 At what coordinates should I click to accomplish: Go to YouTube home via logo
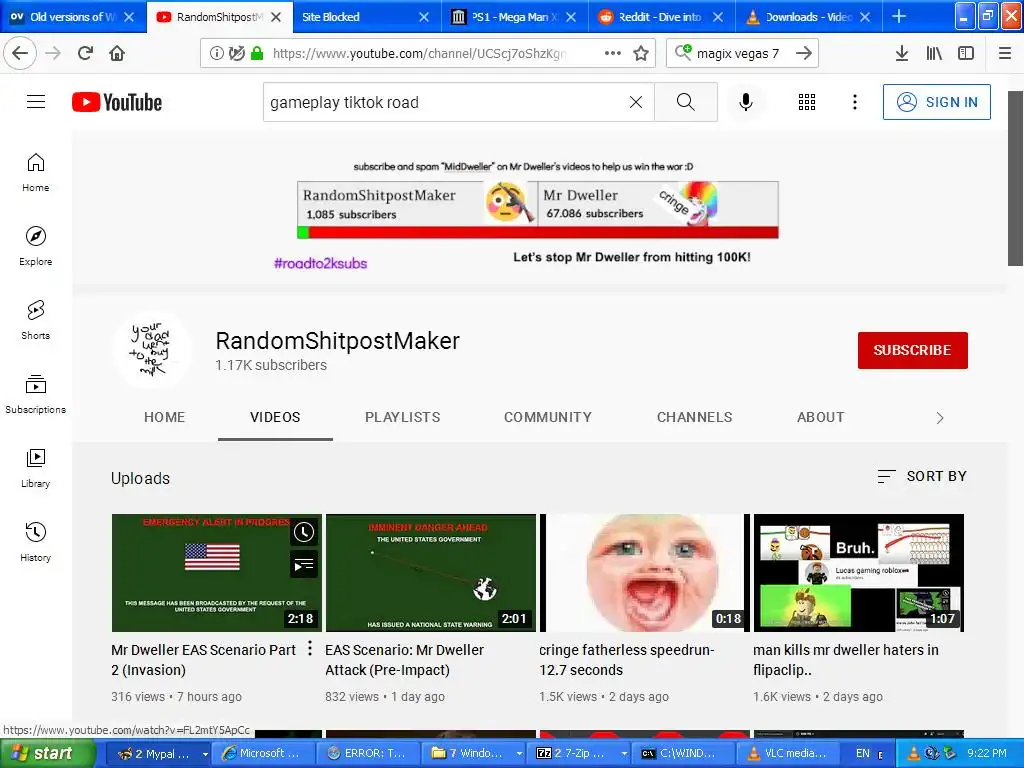pos(117,102)
